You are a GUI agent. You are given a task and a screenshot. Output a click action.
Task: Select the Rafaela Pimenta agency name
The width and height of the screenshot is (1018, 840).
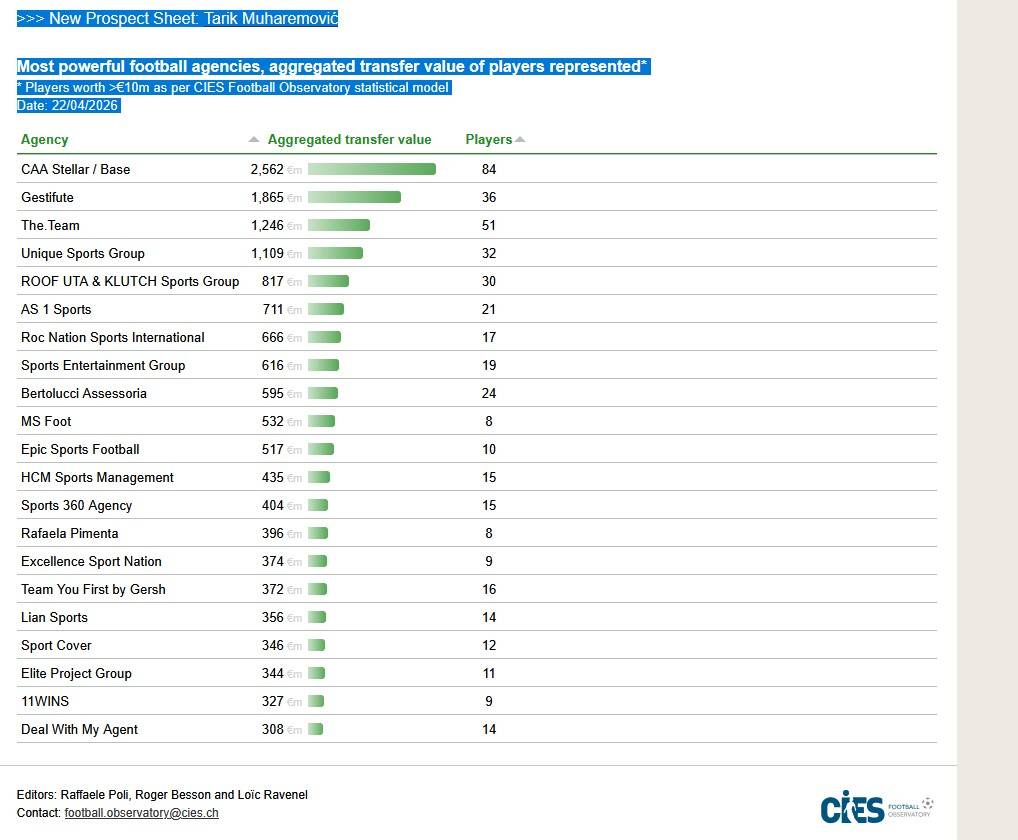[69, 534]
